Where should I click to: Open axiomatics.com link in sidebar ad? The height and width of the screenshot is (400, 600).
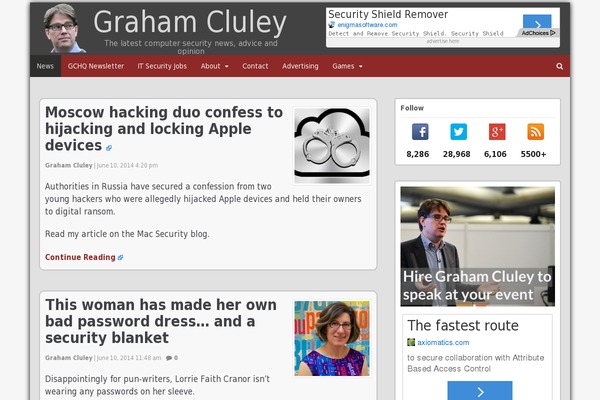(x=443, y=343)
